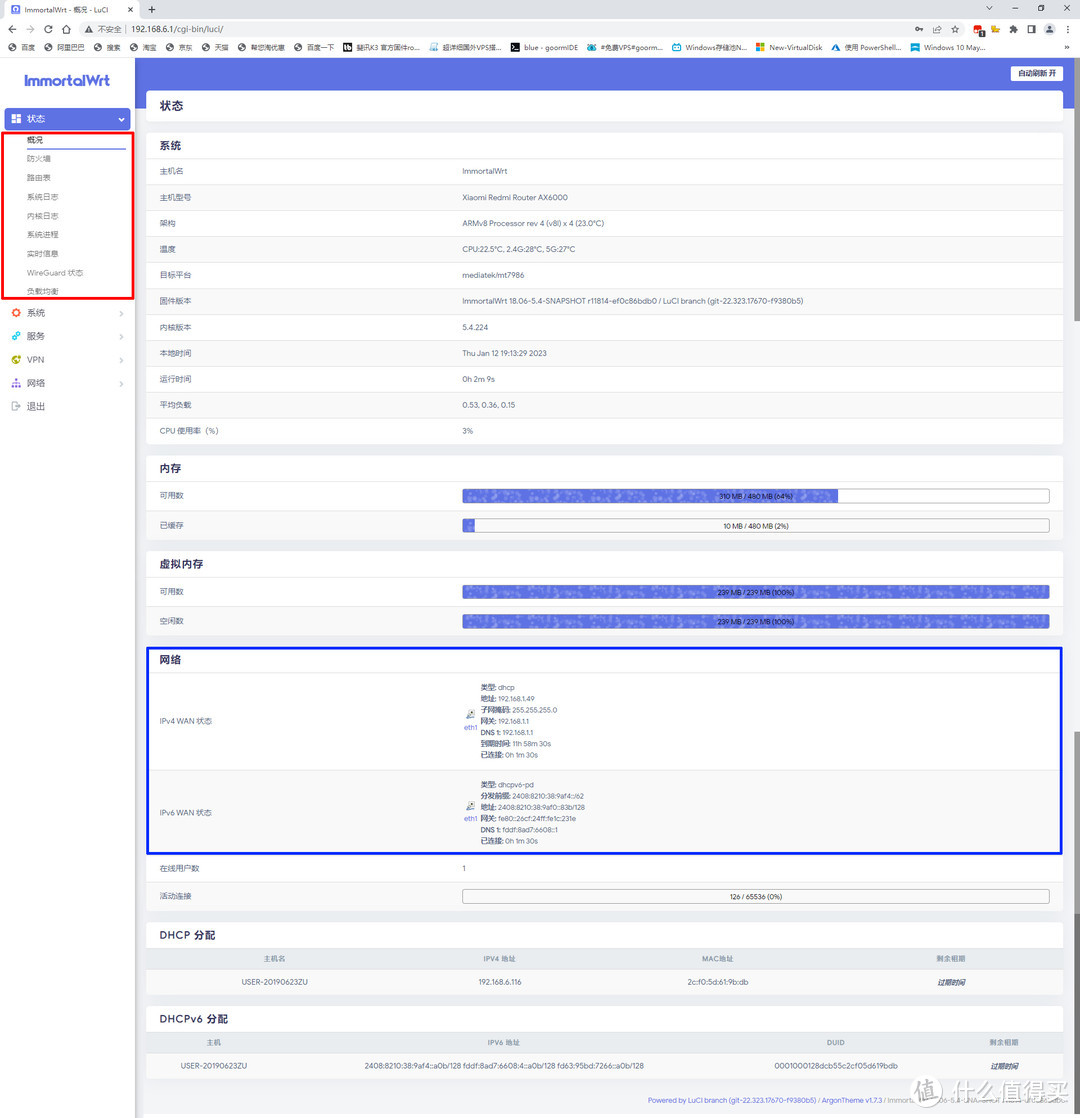Click the IPv4 address 192.168.6.116 cell
1080x1118 pixels.
point(500,982)
